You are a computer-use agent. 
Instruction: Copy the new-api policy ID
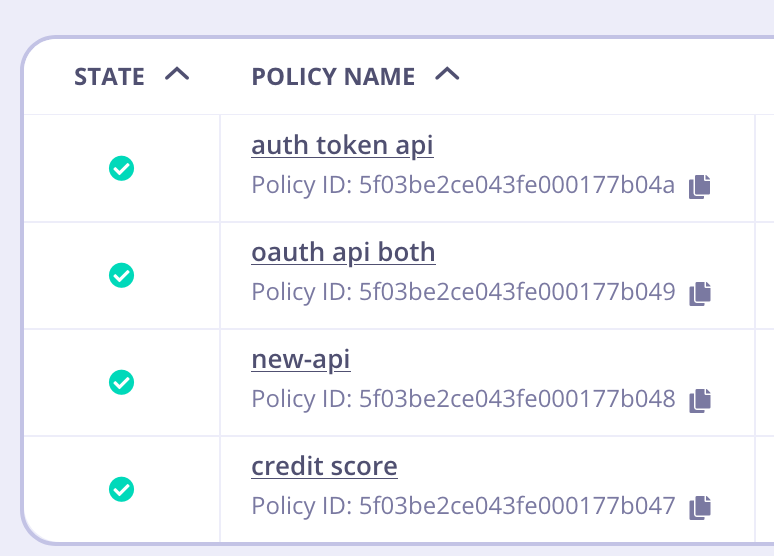[x=700, y=400]
